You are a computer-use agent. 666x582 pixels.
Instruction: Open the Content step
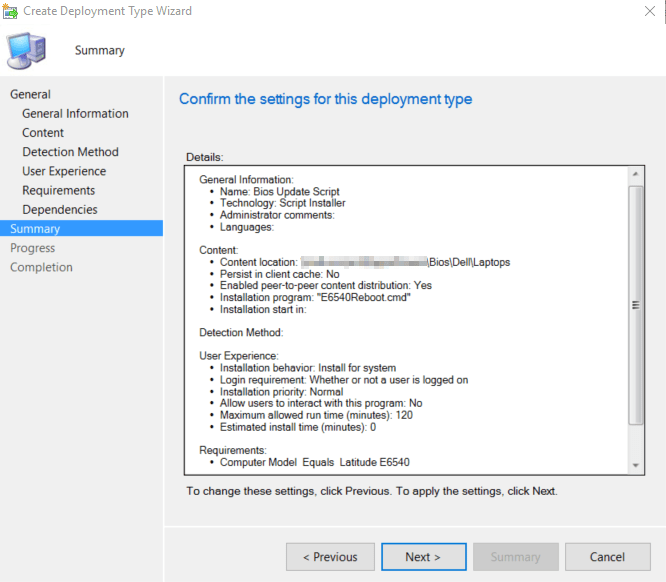click(x=43, y=133)
